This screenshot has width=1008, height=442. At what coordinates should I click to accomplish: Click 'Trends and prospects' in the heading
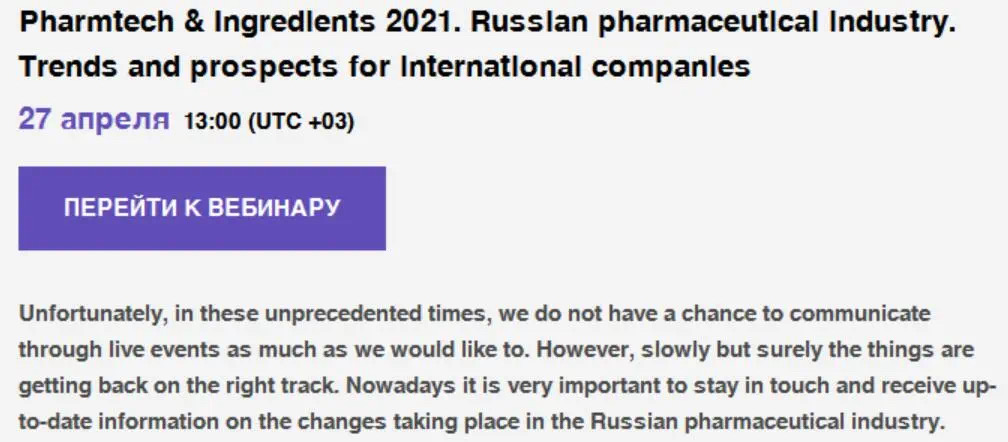pos(178,66)
